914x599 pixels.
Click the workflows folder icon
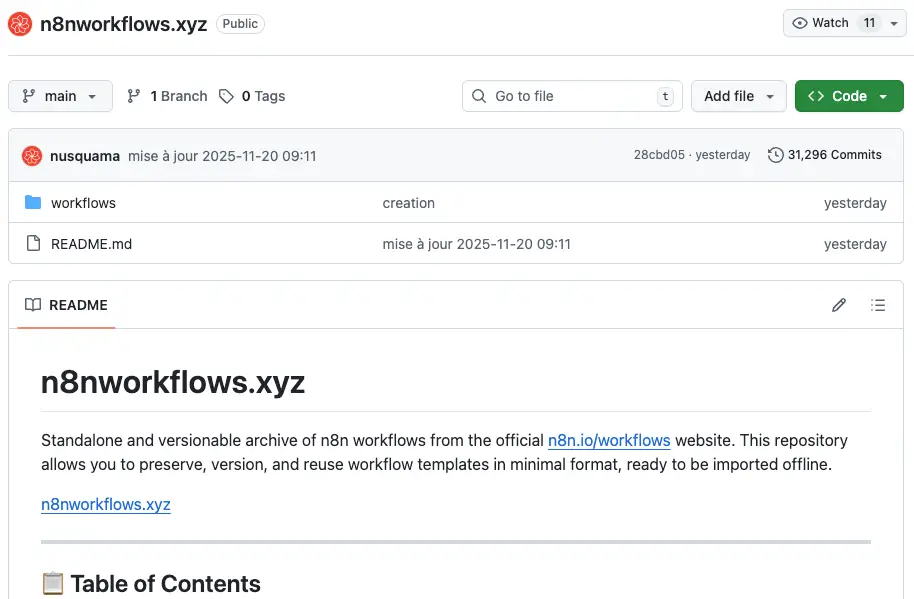(33, 203)
